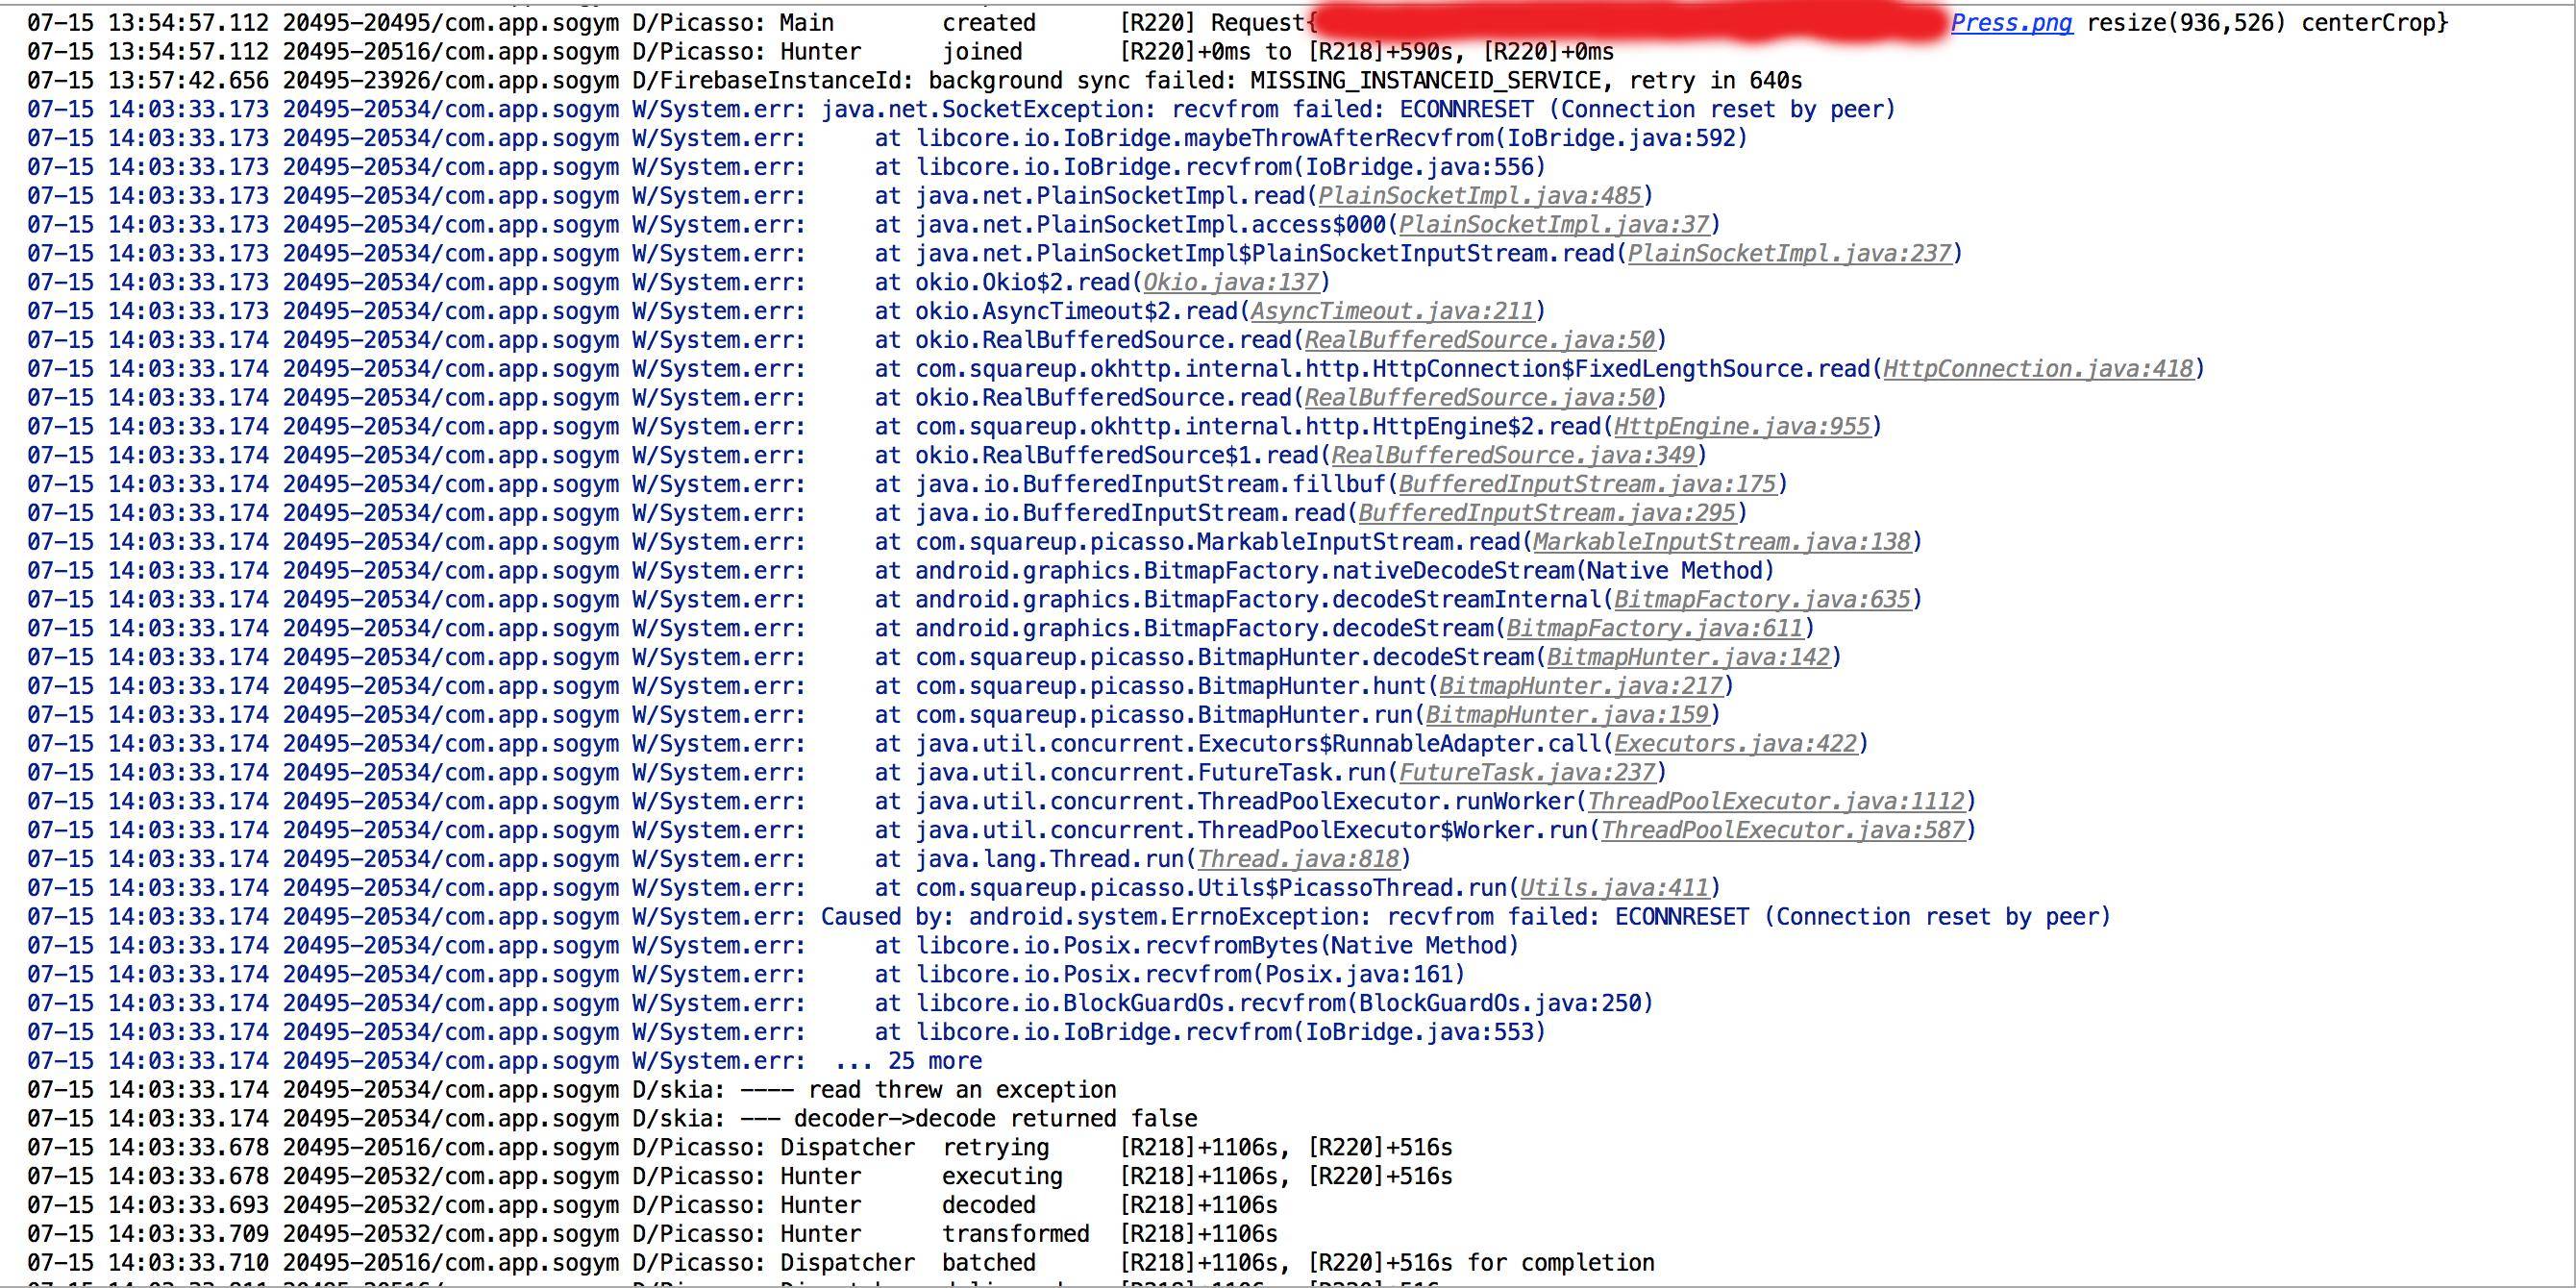The image size is (2576, 1288).
Task: Open the RealBufferedSource.java:349 link
Action: [1513, 456]
